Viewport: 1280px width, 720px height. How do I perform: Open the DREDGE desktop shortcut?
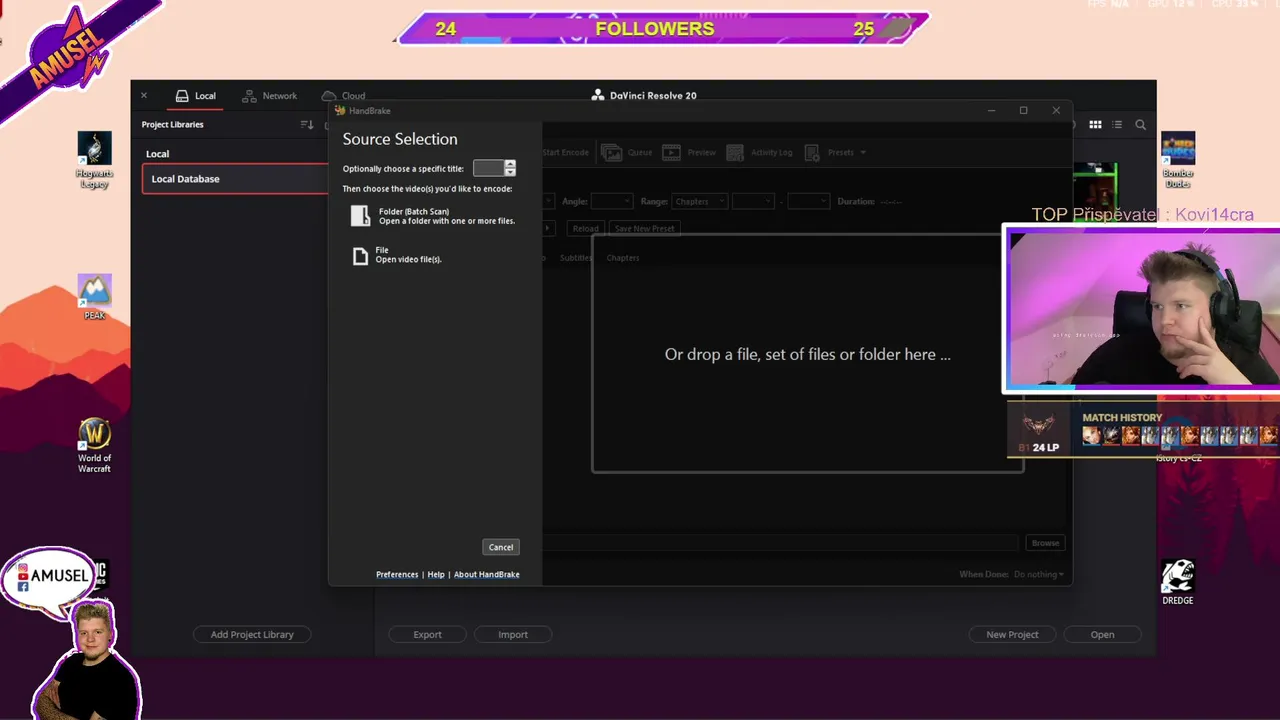click(1178, 582)
